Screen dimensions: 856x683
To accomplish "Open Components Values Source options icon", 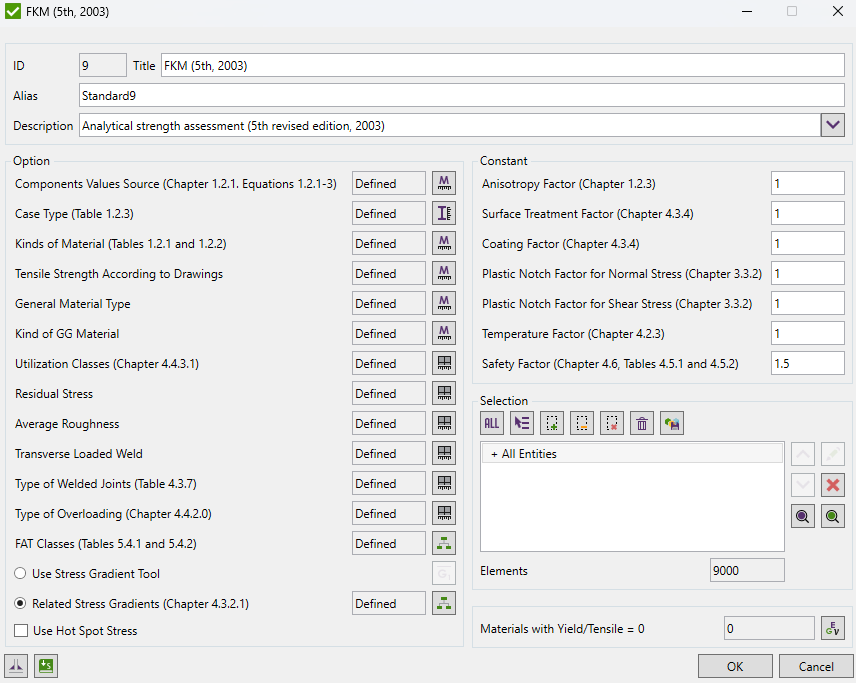I will tap(443, 183).
